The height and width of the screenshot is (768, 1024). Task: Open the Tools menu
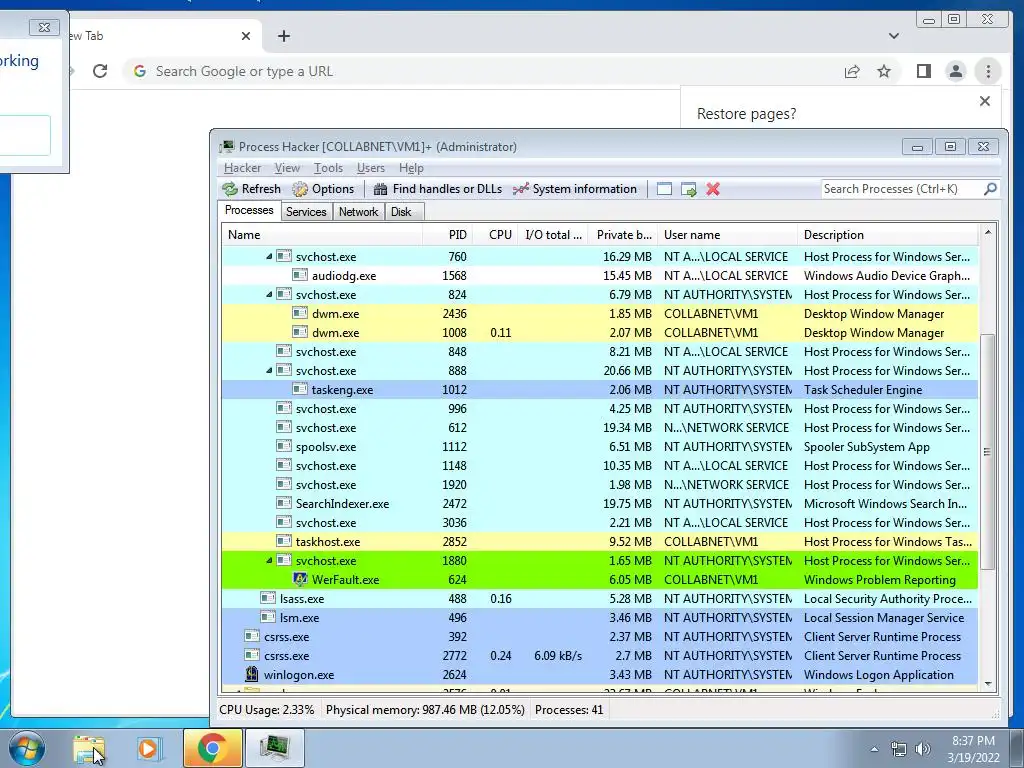[328, 168]
